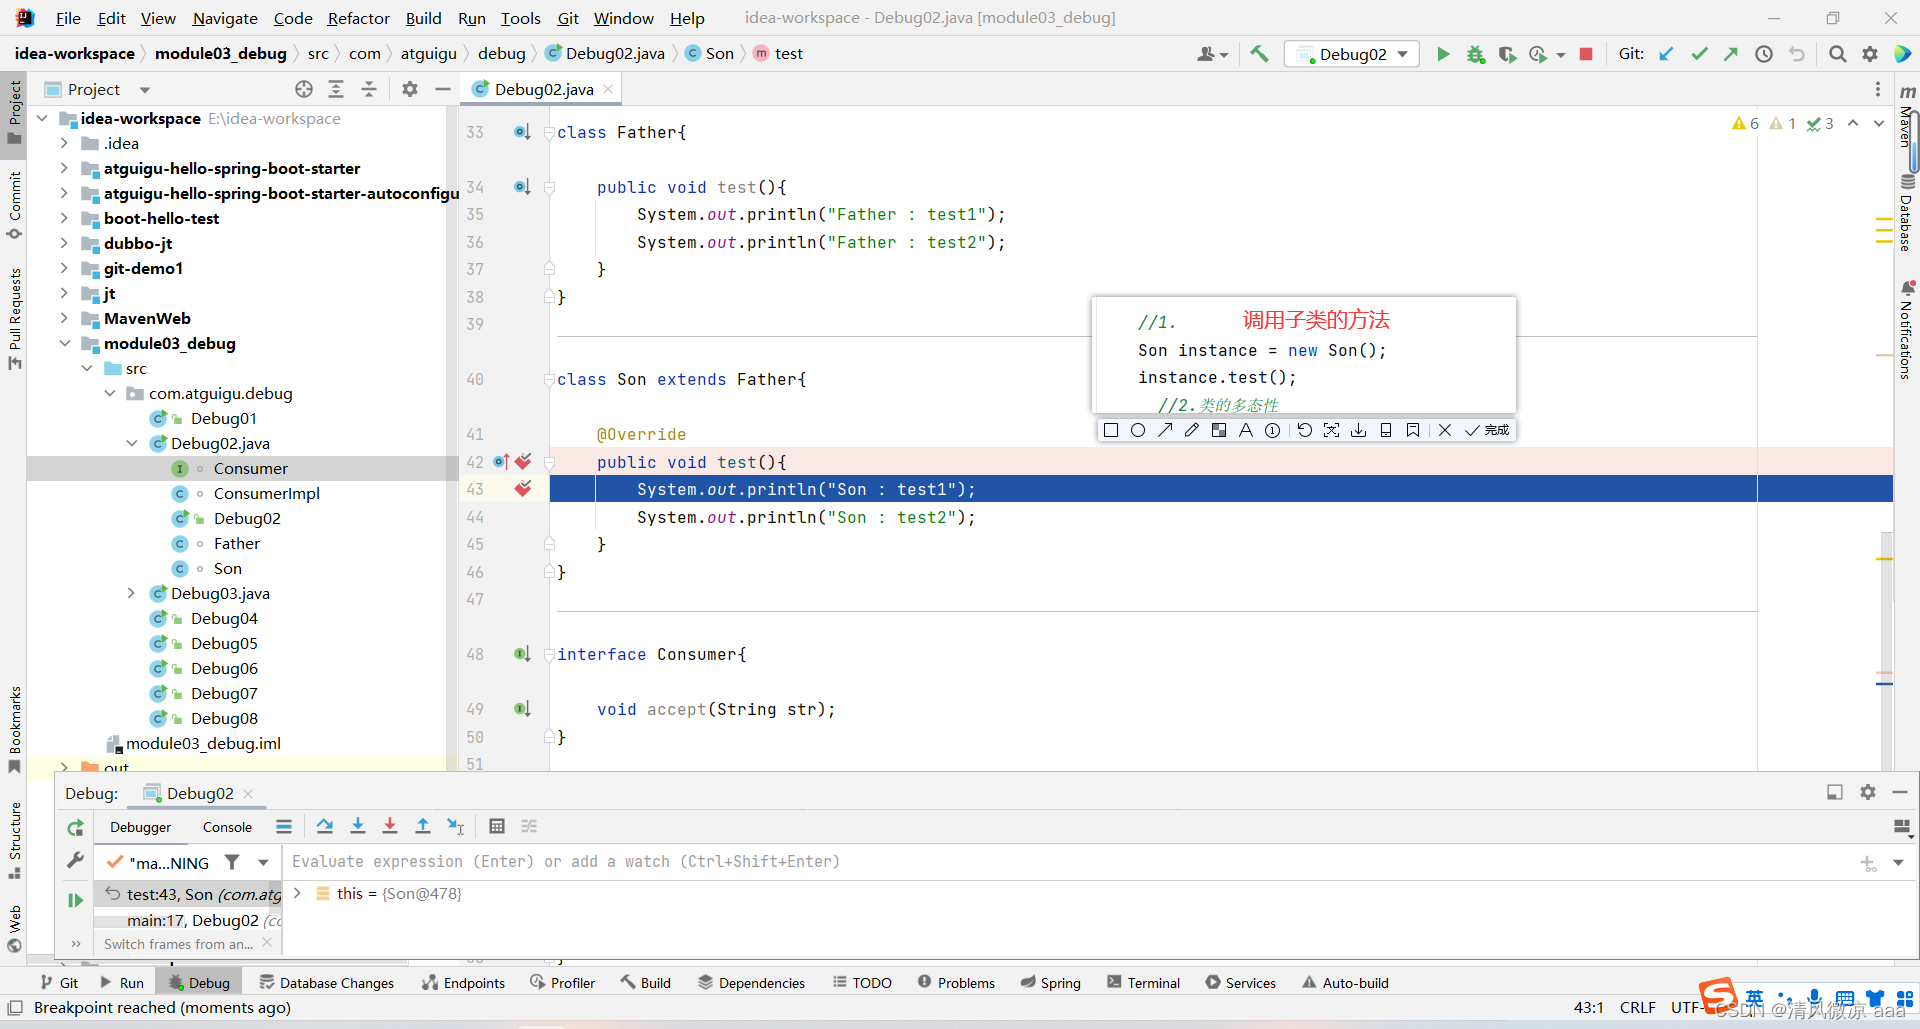Image resolution: width=1920 pixels, height=1029 pixels.
Task: Click Evaluate expression input field
Action: tap(1070, 861)
